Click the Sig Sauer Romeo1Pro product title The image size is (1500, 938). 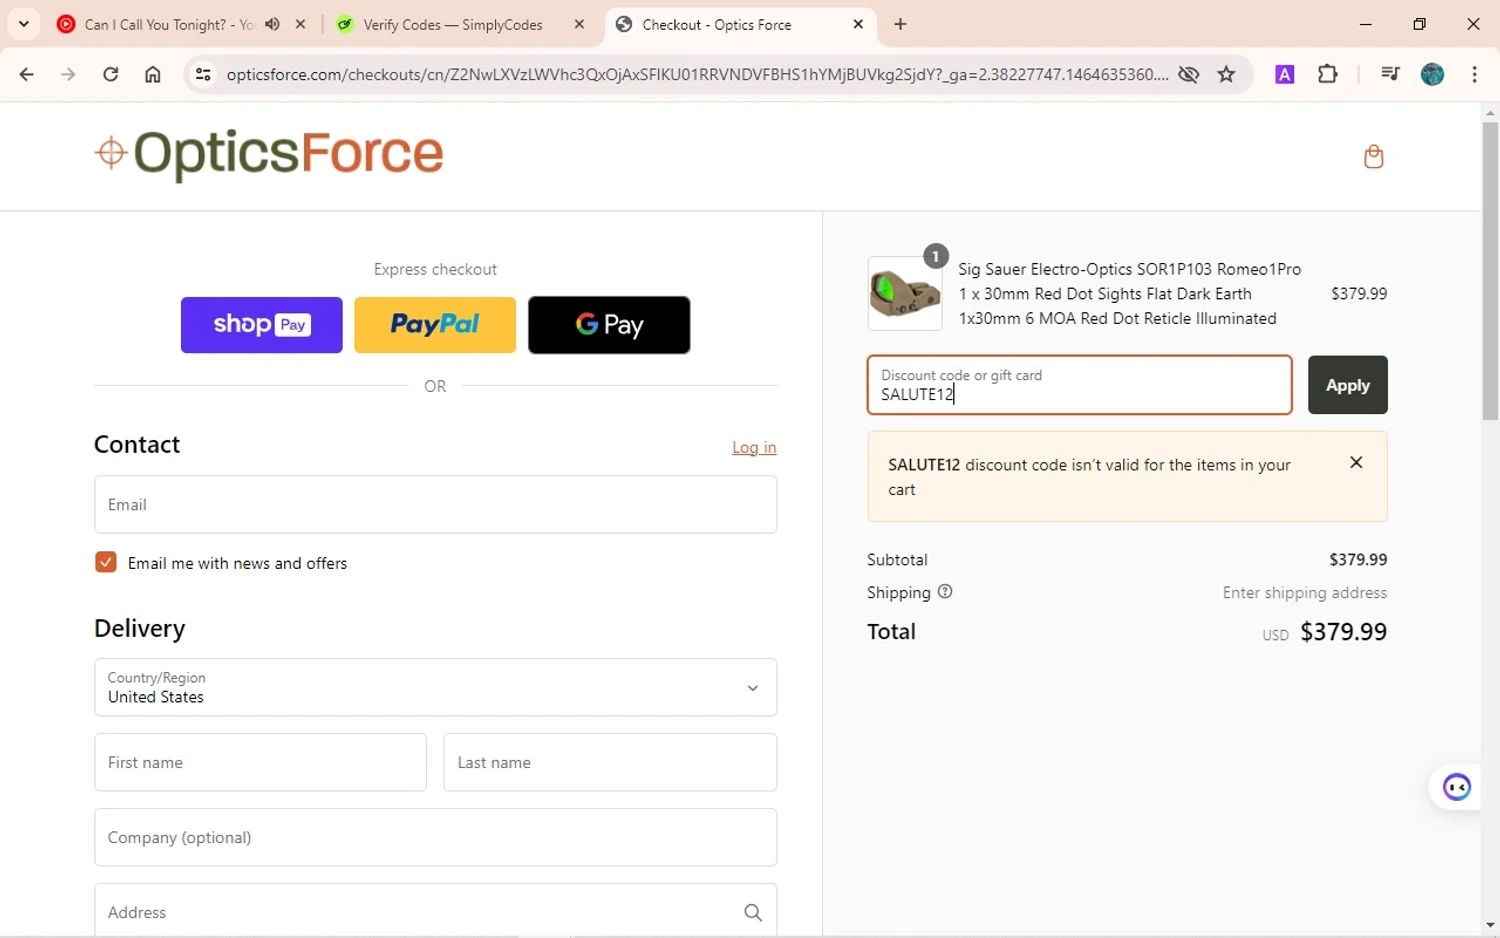pyautogui.click(x=1129, y=293)
